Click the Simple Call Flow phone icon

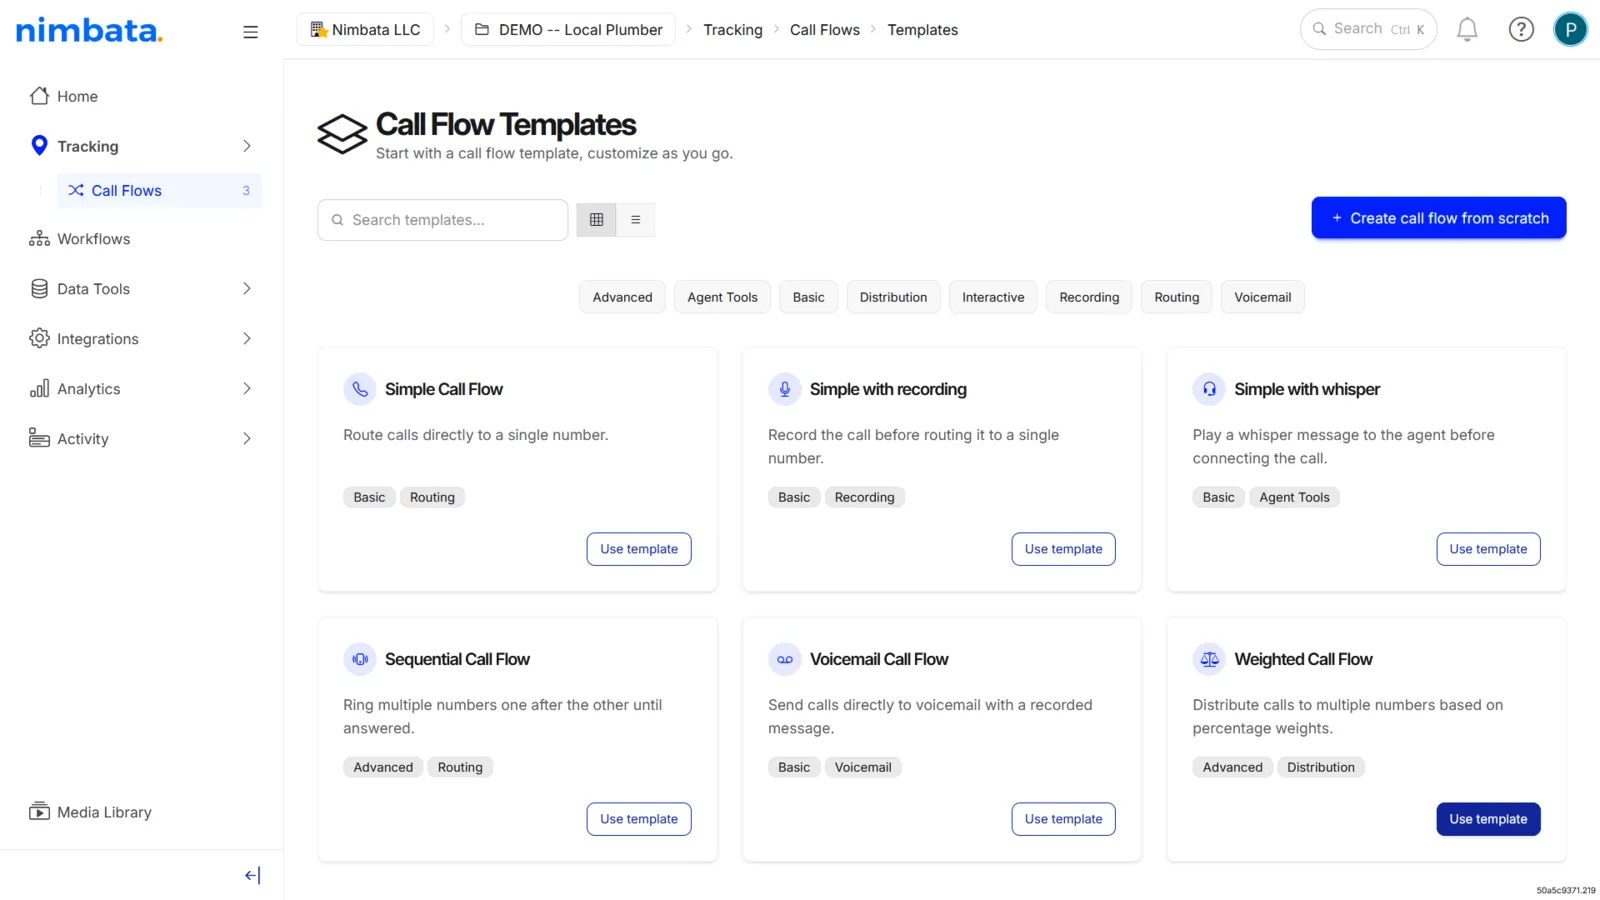[360, 389]
